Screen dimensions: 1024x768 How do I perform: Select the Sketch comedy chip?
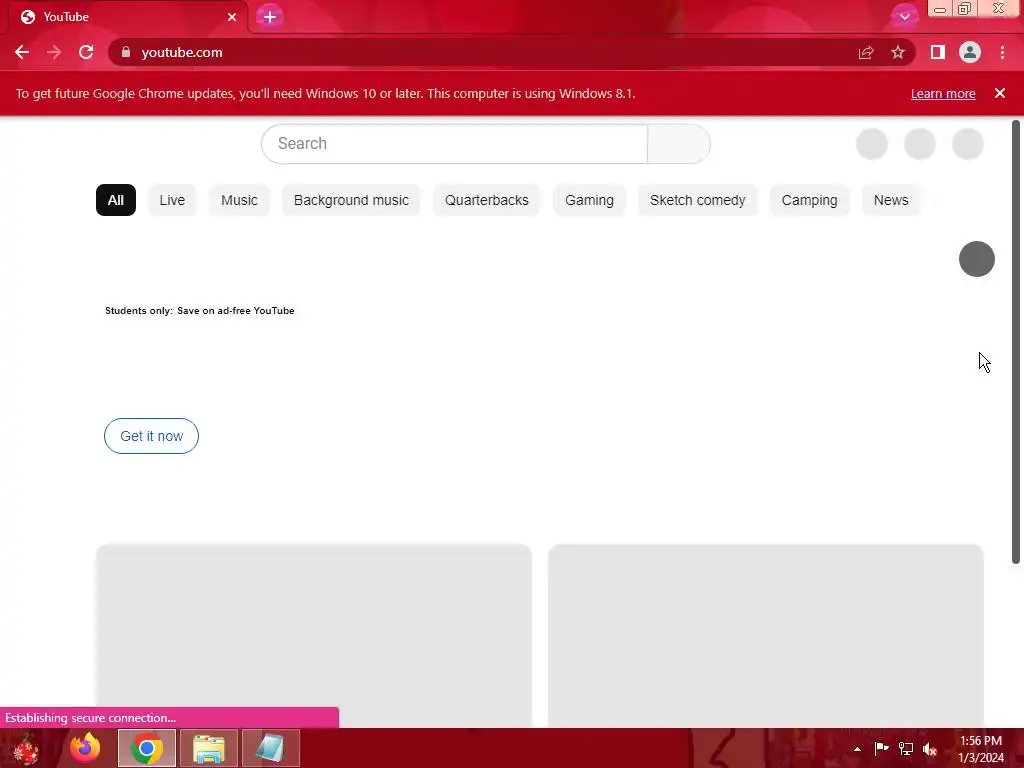[697, 200]
